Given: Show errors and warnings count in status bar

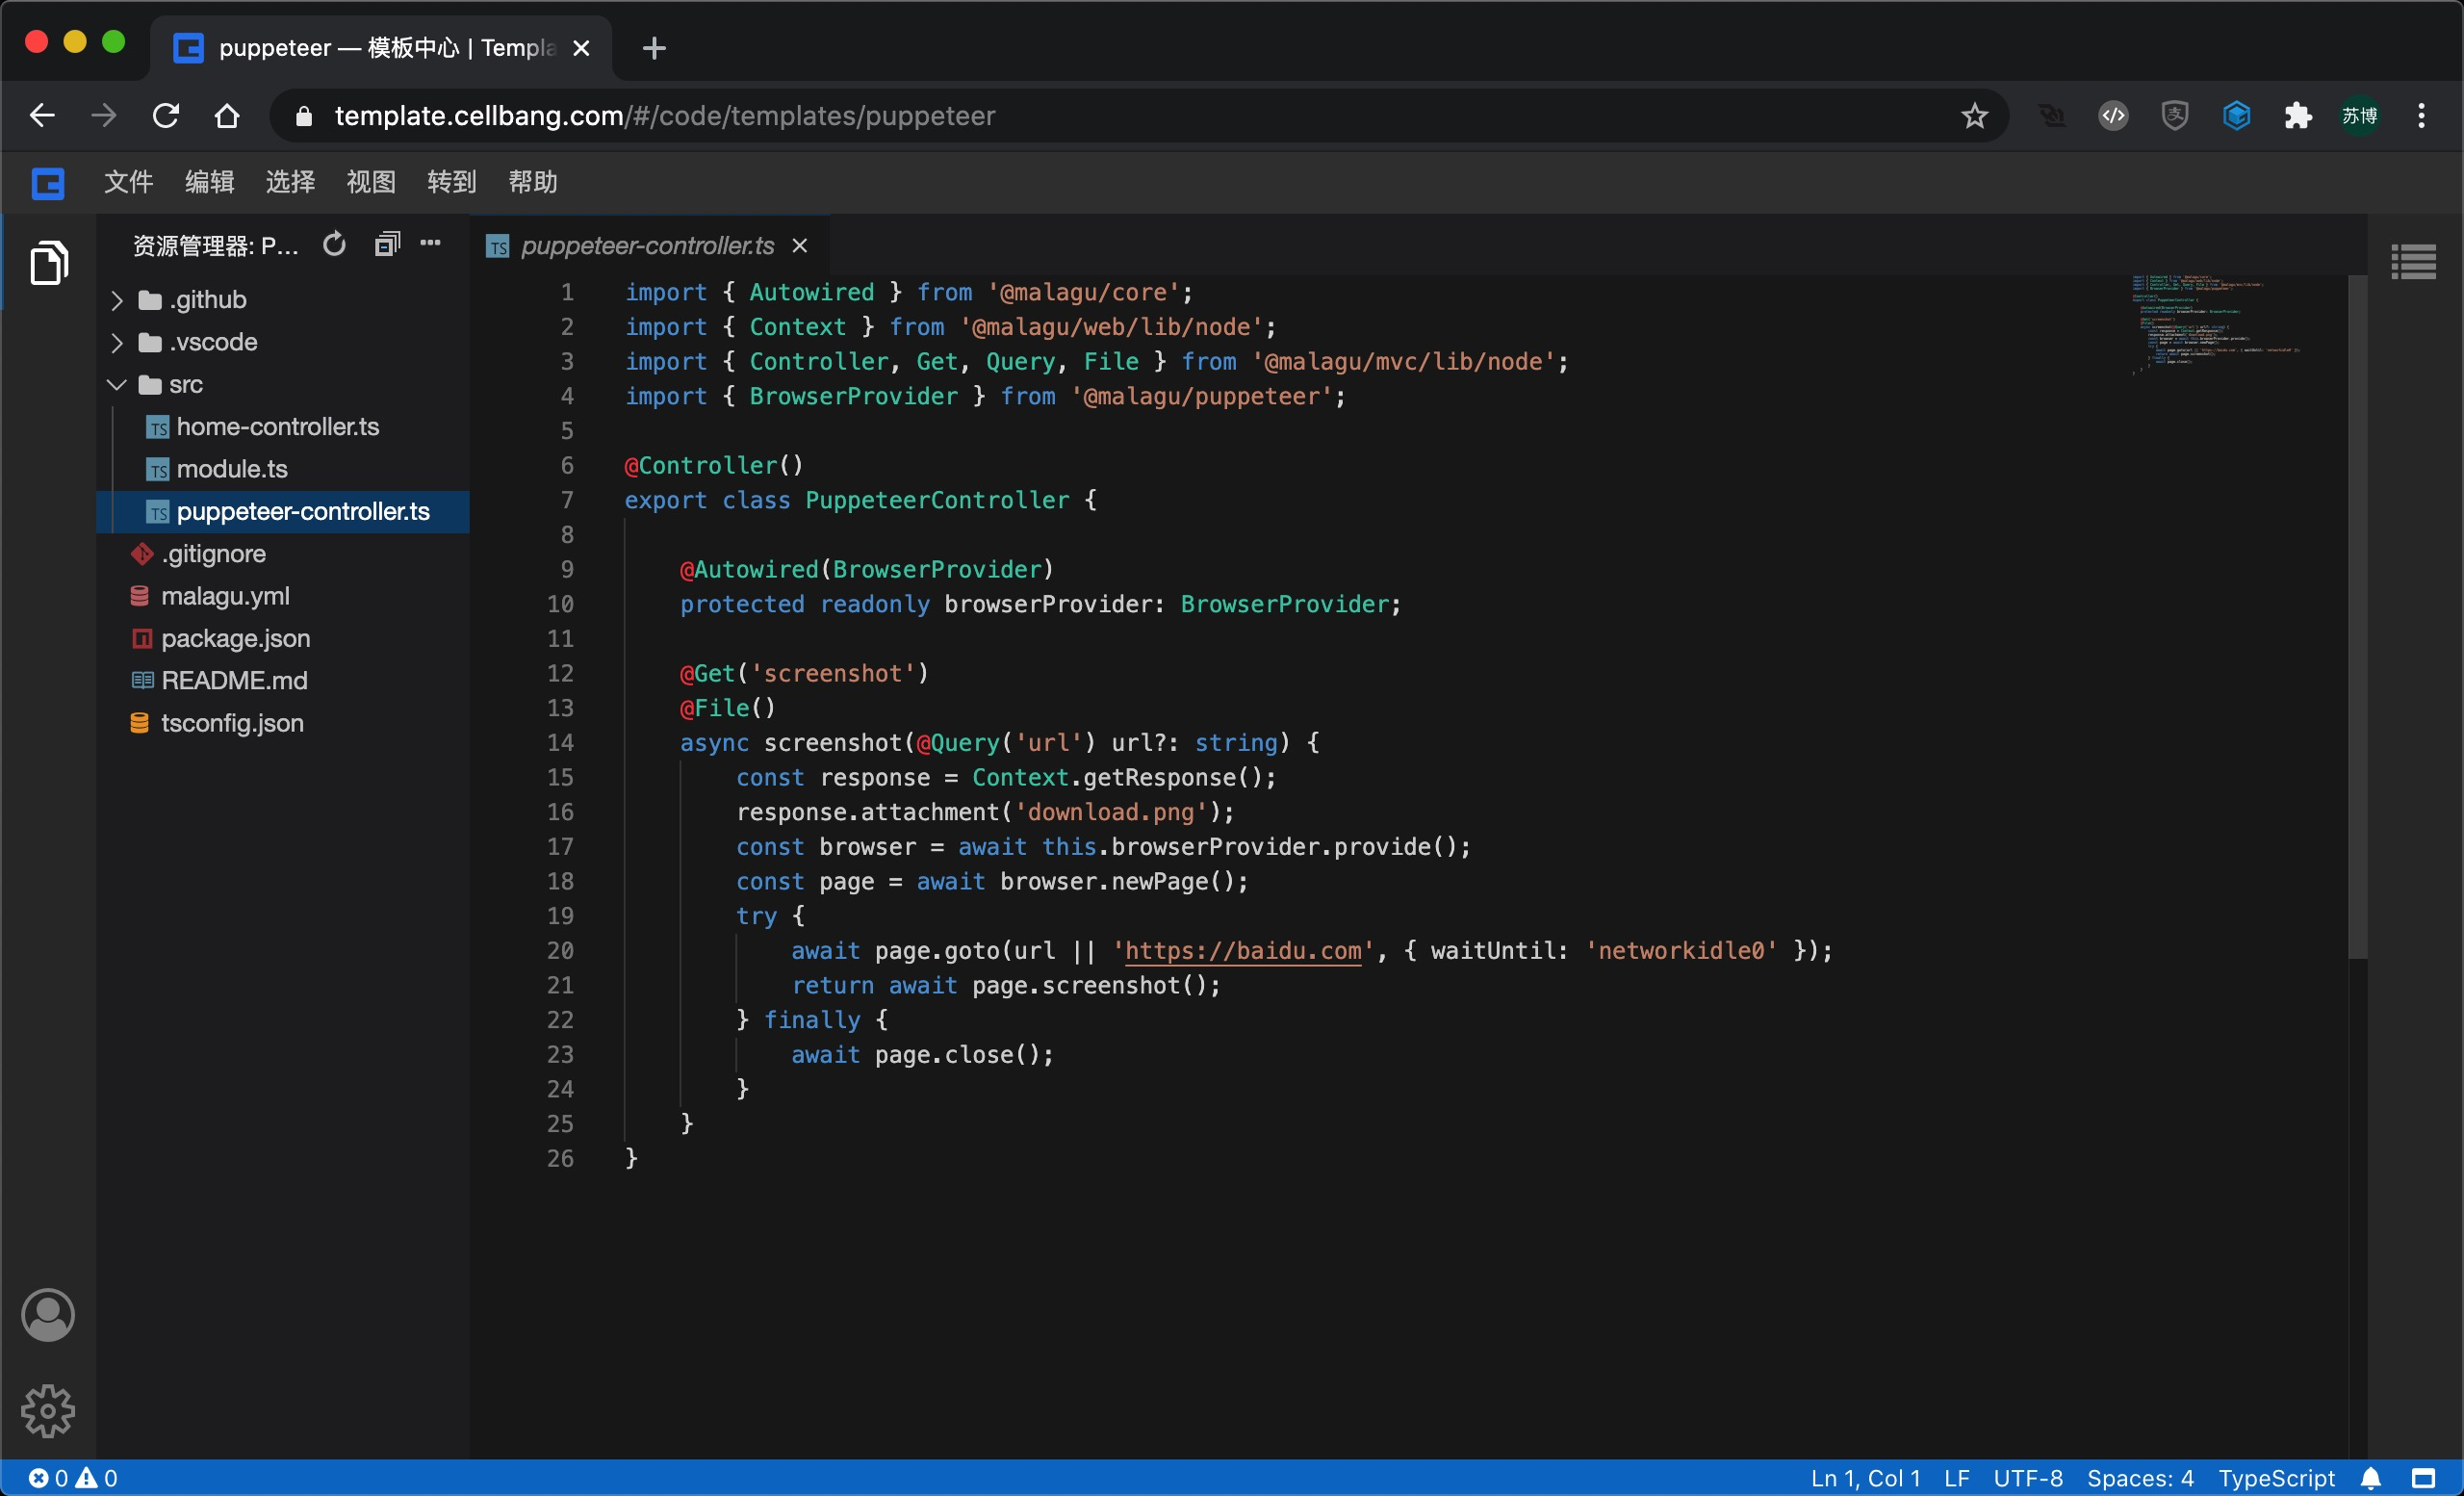Looking at the screenshot, I should pyautogui.click(x=72, y=1478).
